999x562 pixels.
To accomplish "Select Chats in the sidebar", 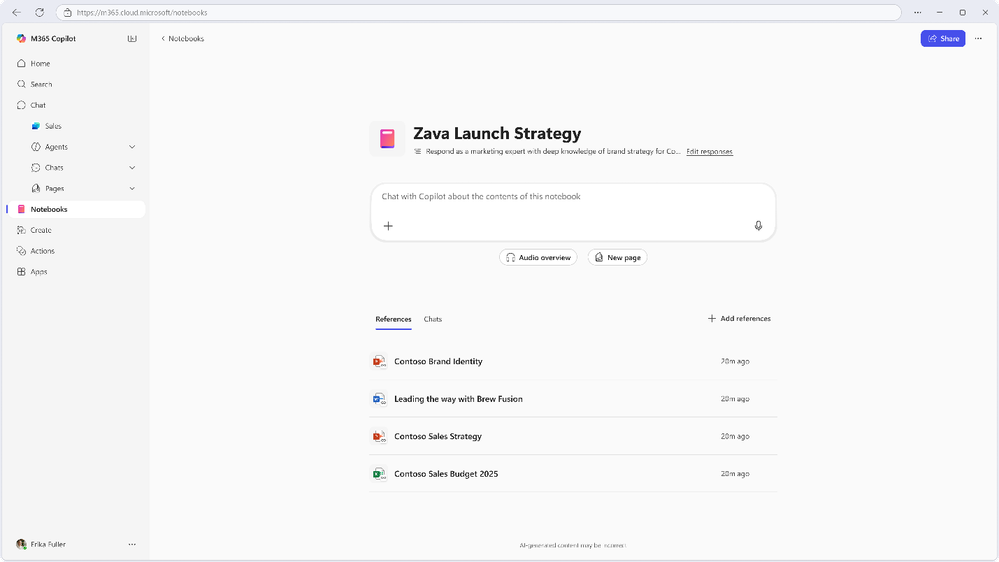I will tap(54, 168).
